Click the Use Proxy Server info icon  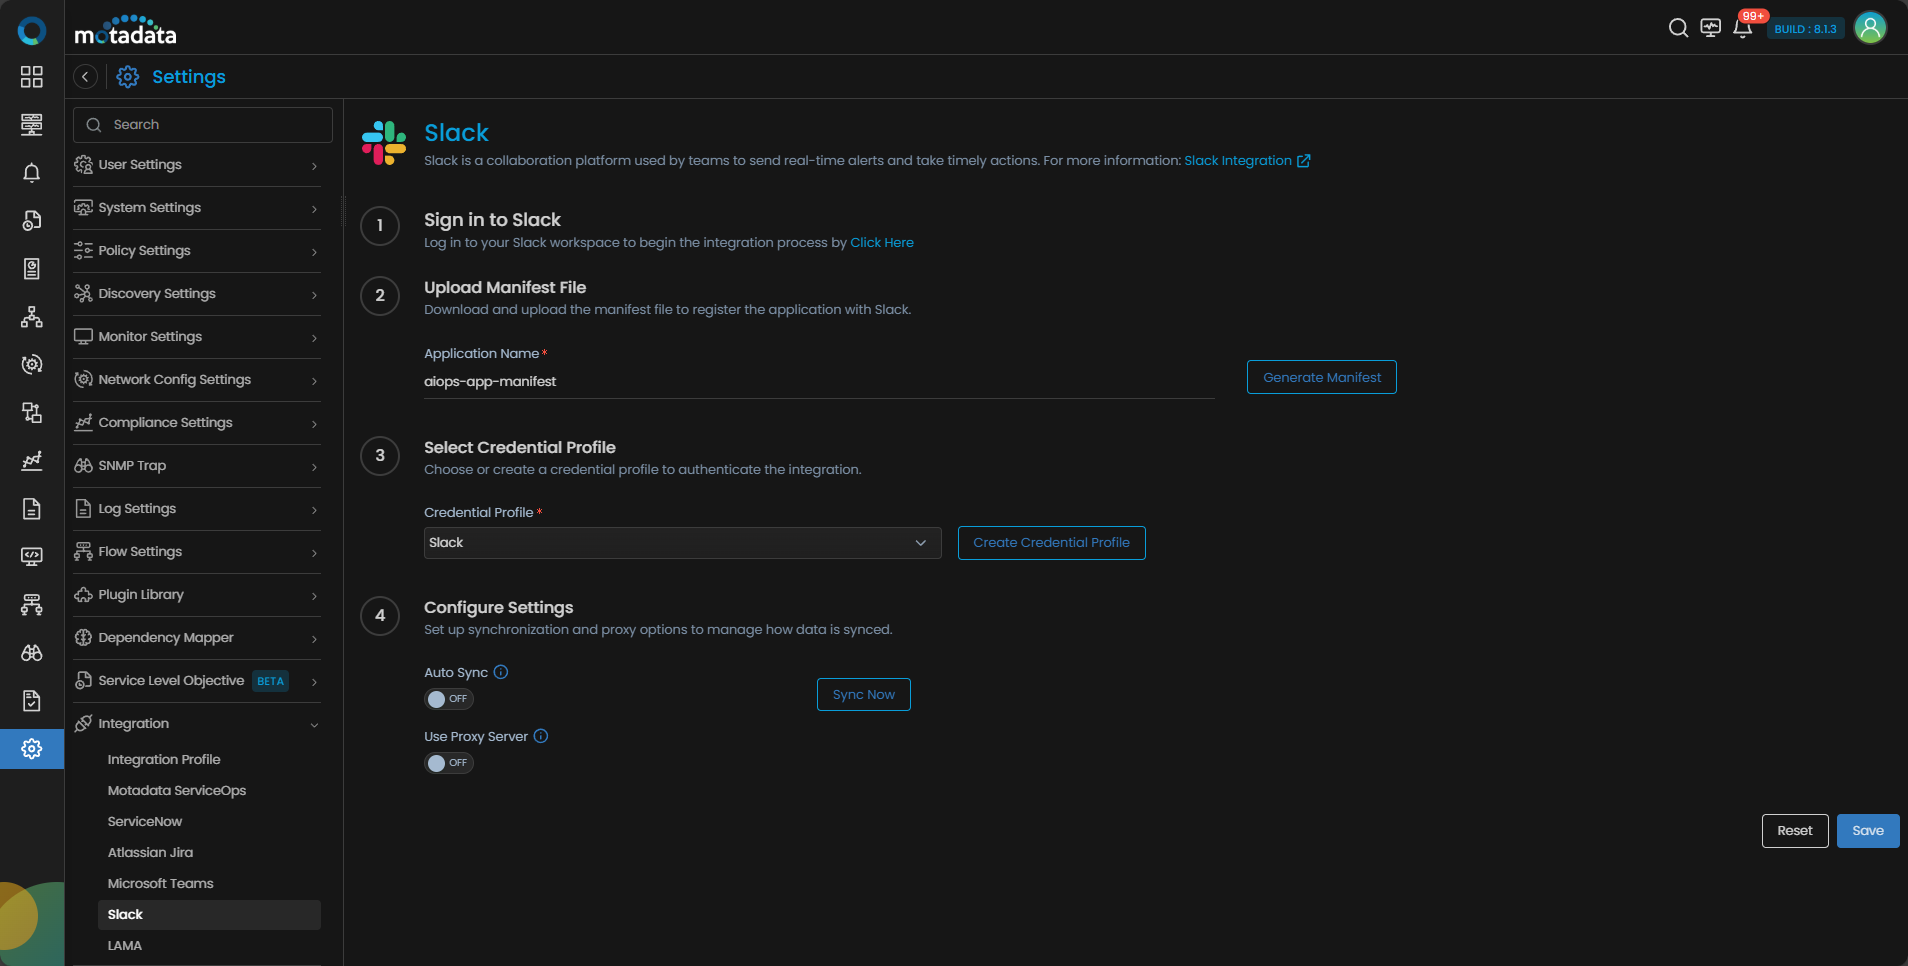click(x=541, y=736)
